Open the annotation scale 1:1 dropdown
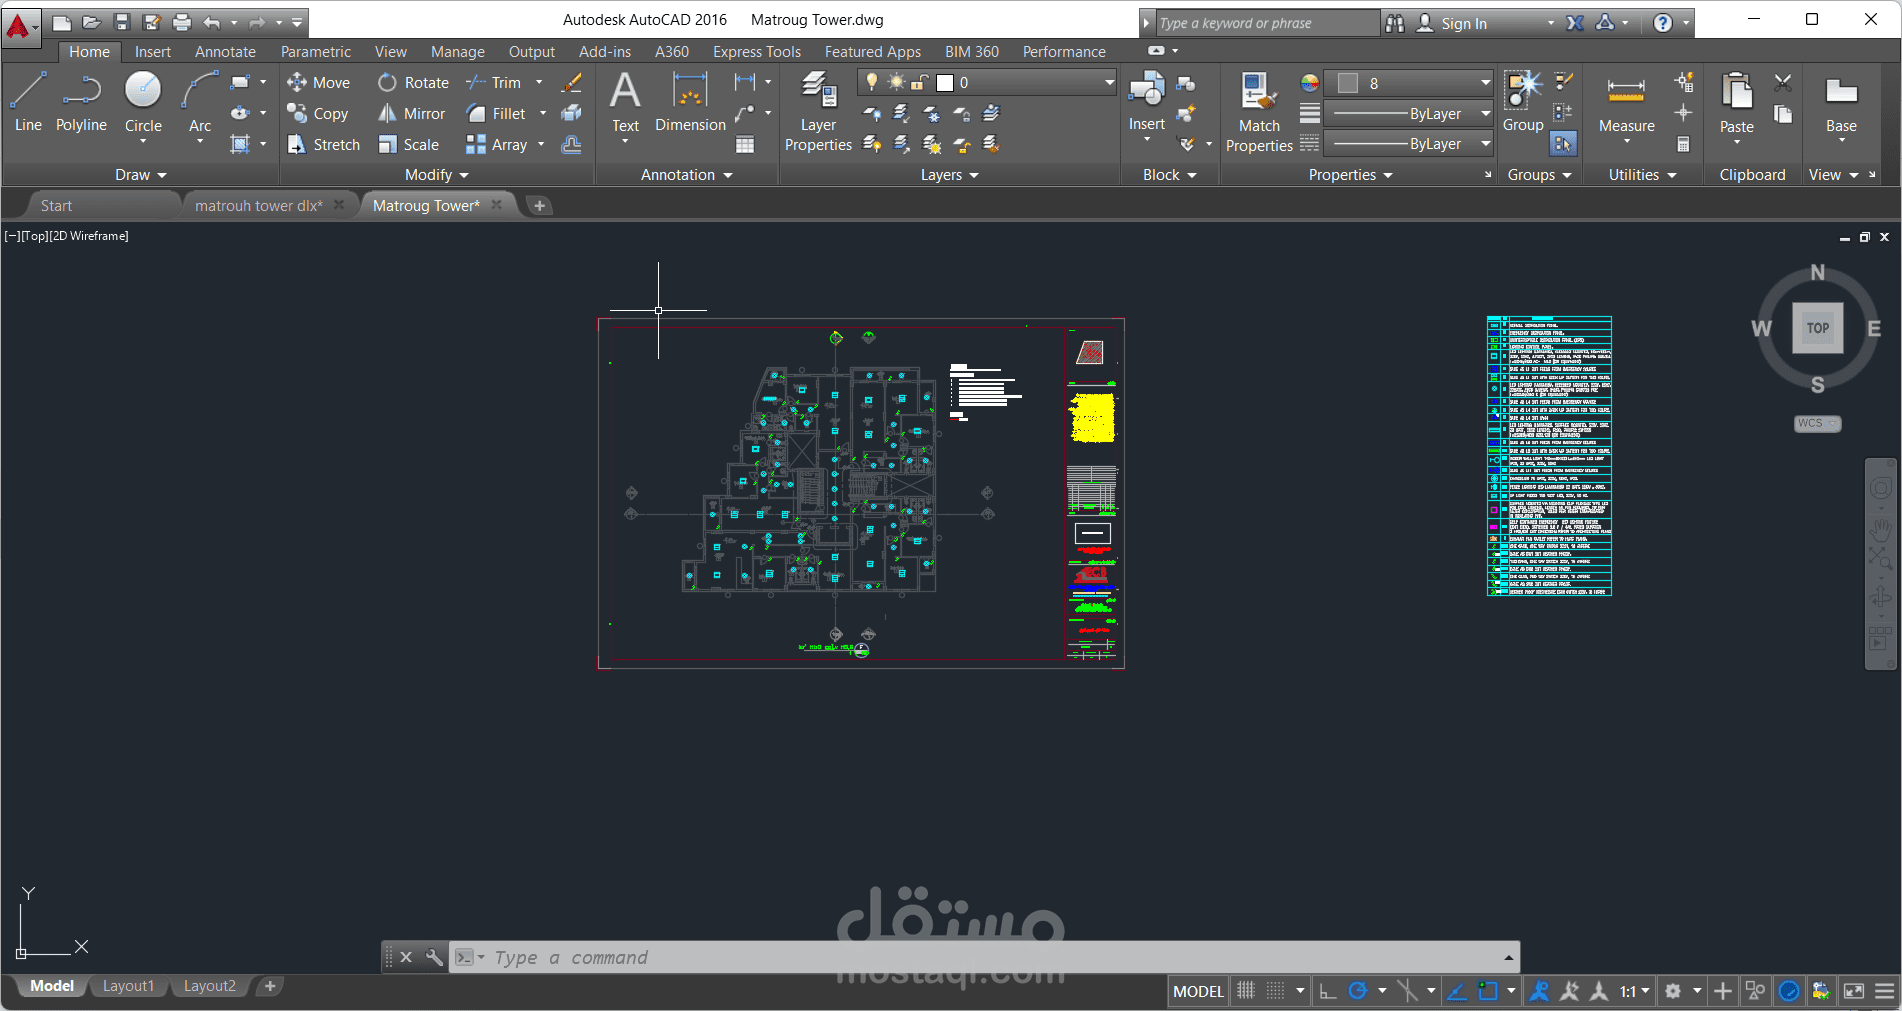 (x=1634, y=991)
